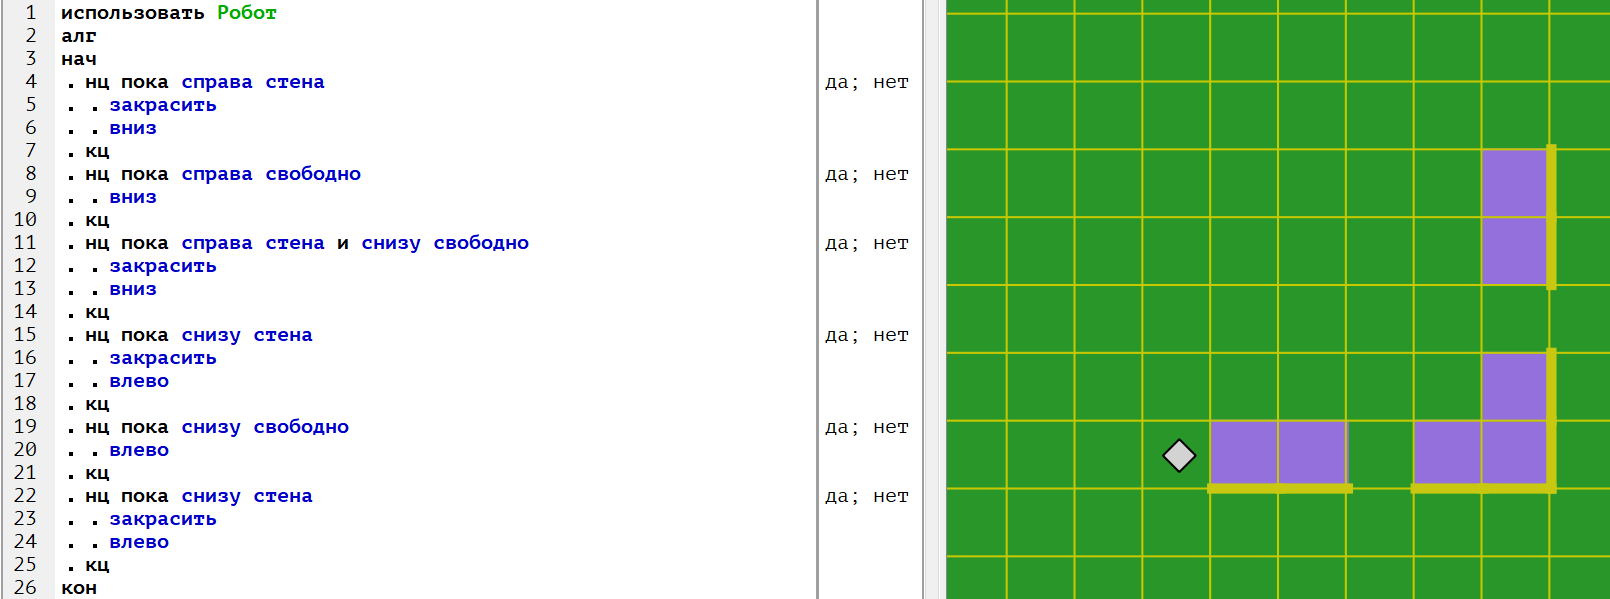Click the 'нач' keyword on line 3
This screenshot has width=1610, height=599.
79,59
